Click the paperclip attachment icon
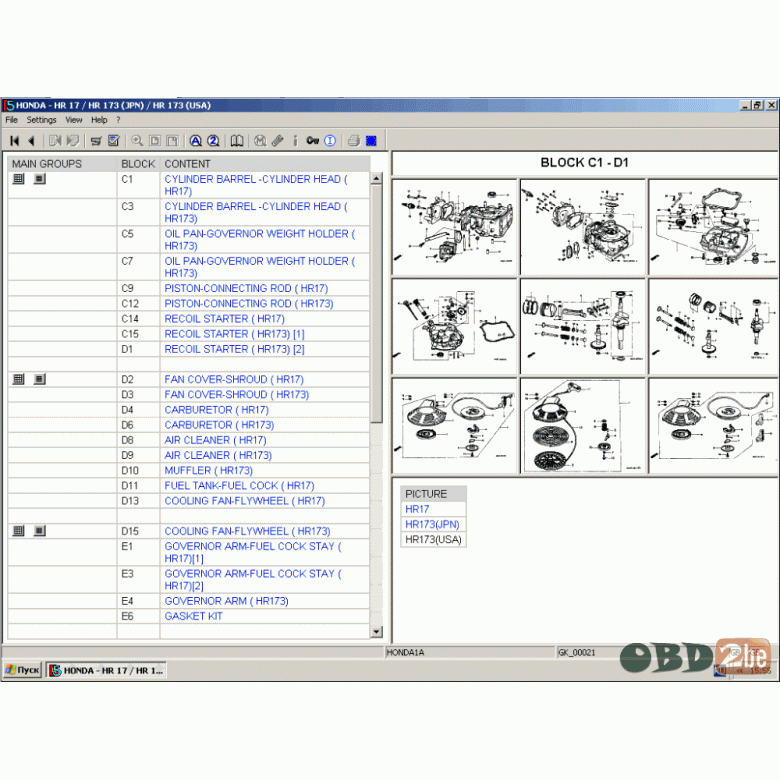Screen dimensions: 780x780 coord(278,141)
